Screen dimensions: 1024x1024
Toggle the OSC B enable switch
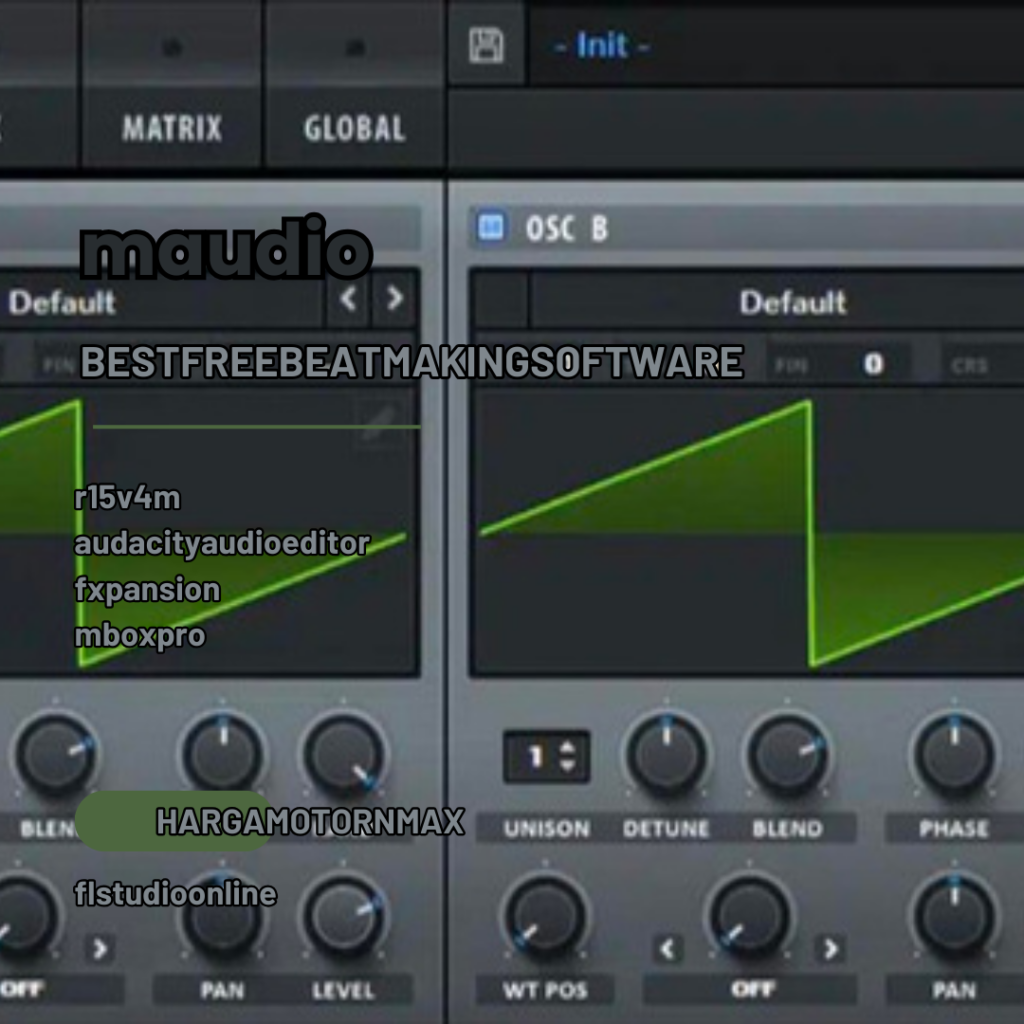[491, 228]
